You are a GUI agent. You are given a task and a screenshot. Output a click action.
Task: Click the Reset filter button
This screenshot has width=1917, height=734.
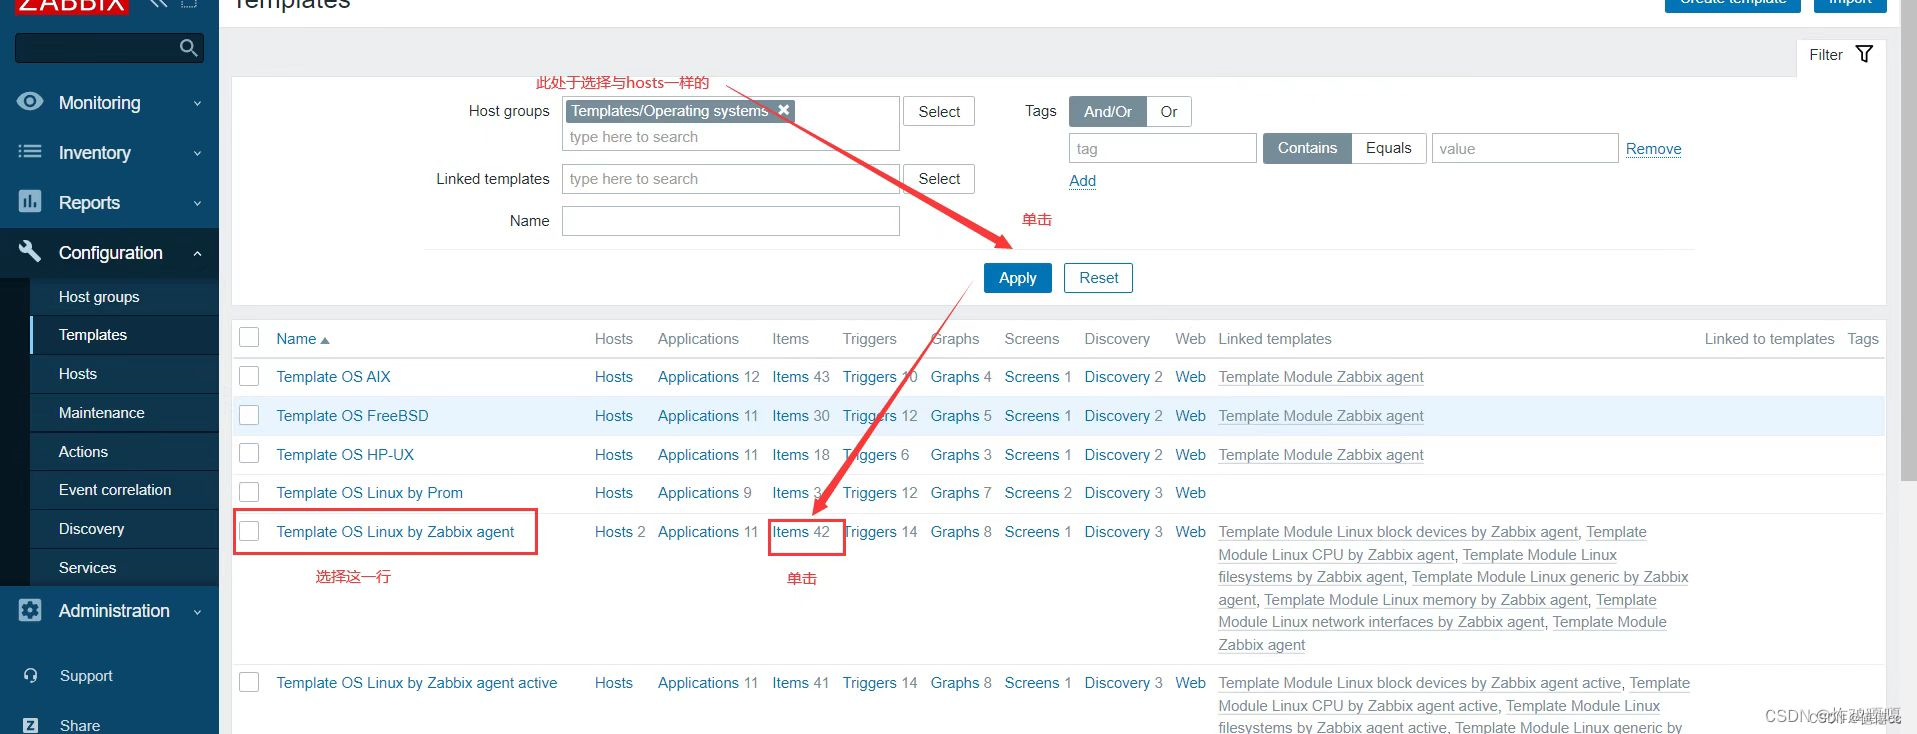[x=1099, y=278]
